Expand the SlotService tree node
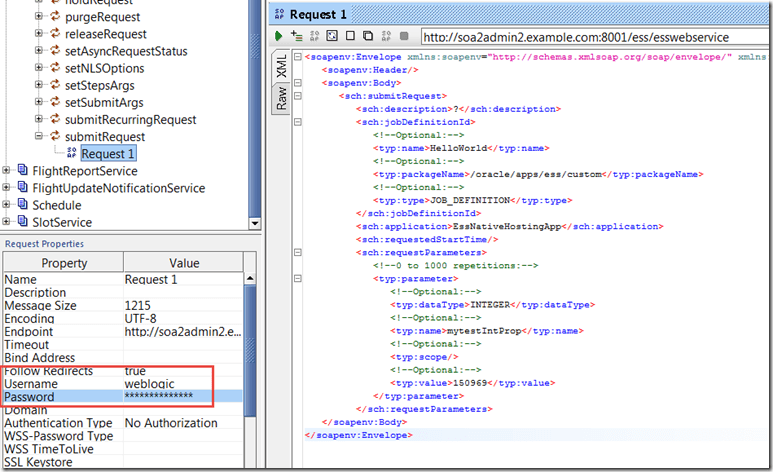 point(7,222)
